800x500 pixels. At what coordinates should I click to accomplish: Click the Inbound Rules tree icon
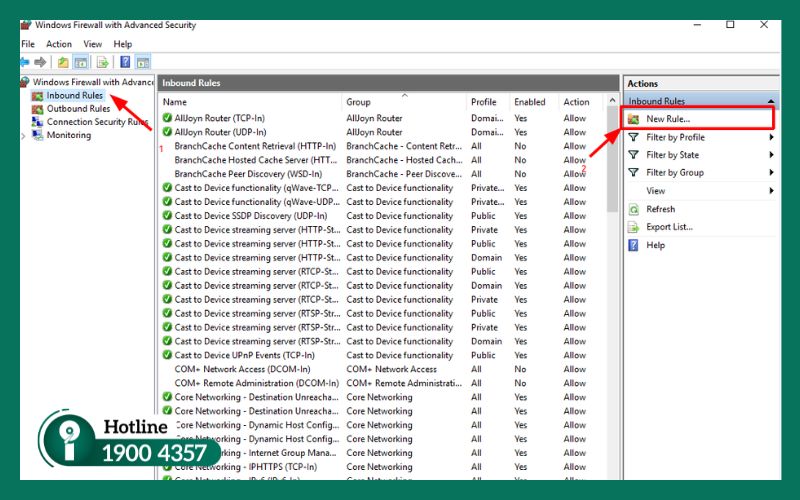pos(37,96)
